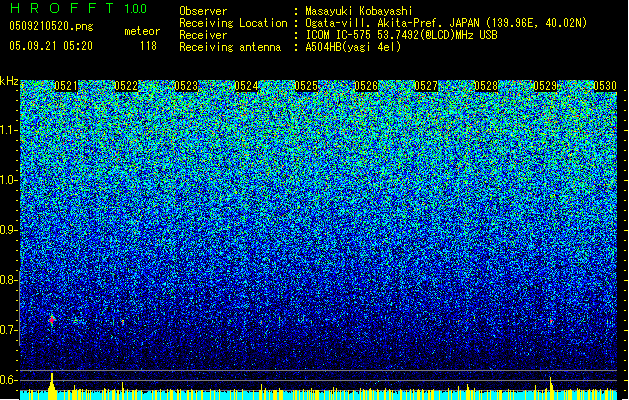Click the yellow signal peak near 0529

[x=551, y=388]
